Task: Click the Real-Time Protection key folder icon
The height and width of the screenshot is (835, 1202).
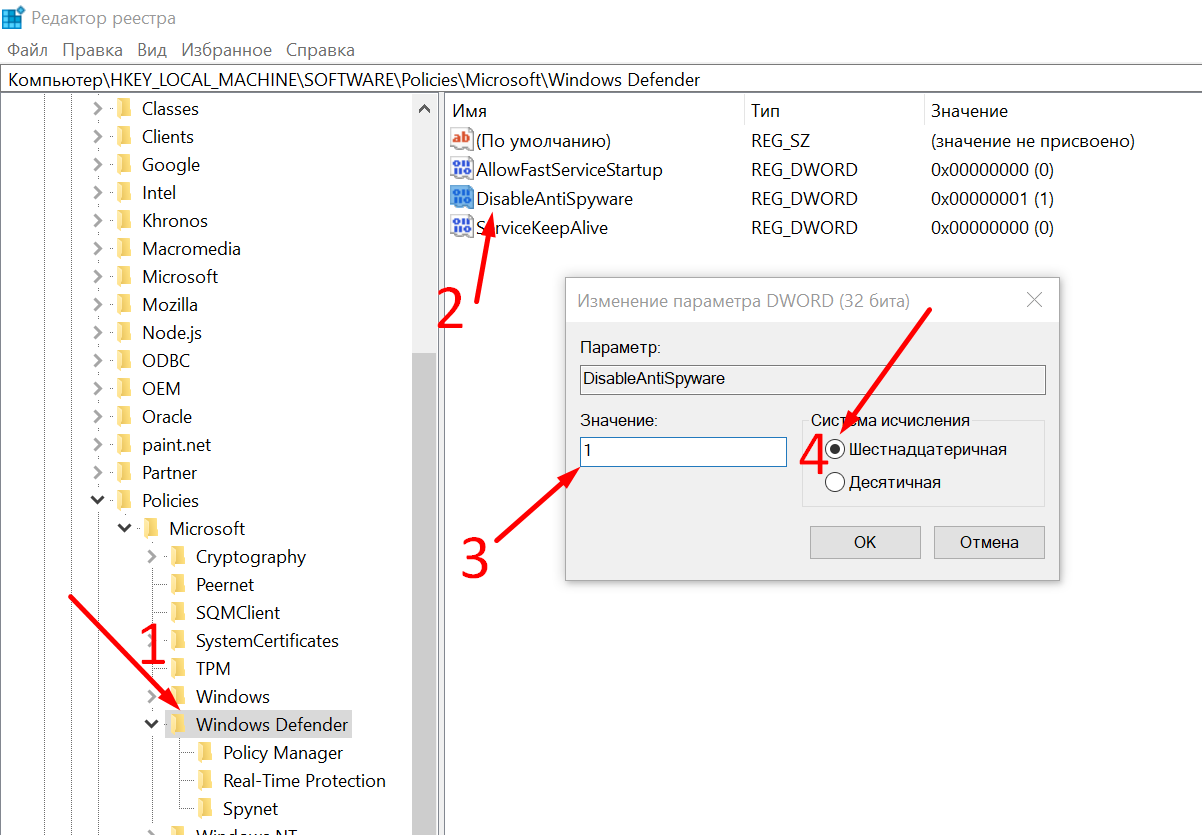Action: (205, 781)
